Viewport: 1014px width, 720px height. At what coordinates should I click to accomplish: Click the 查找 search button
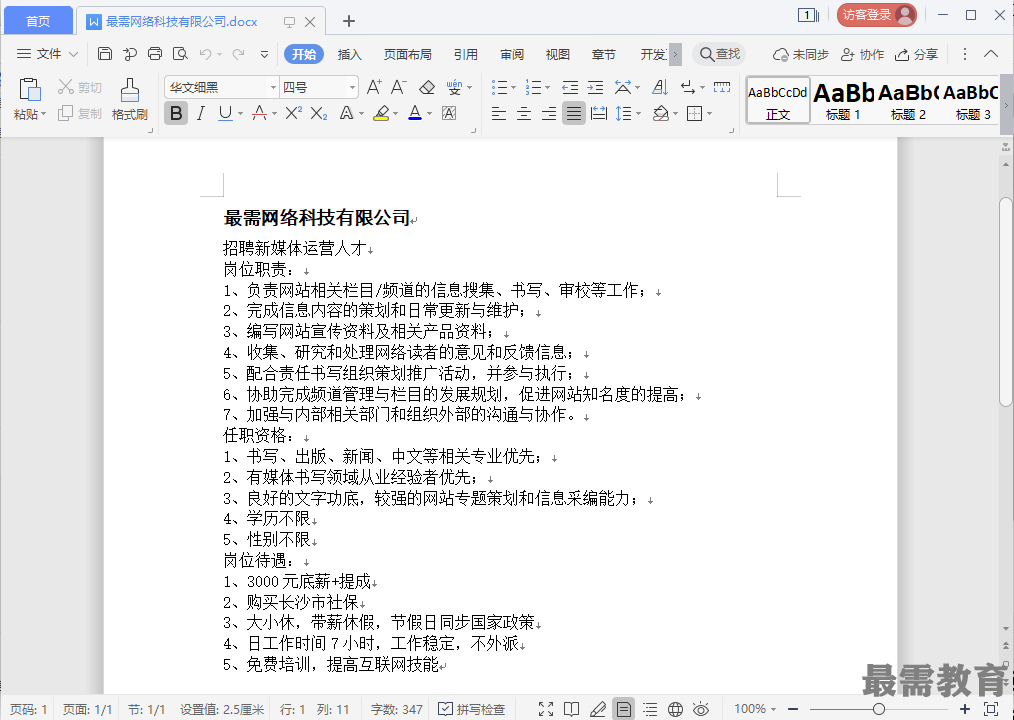point(719,54)
